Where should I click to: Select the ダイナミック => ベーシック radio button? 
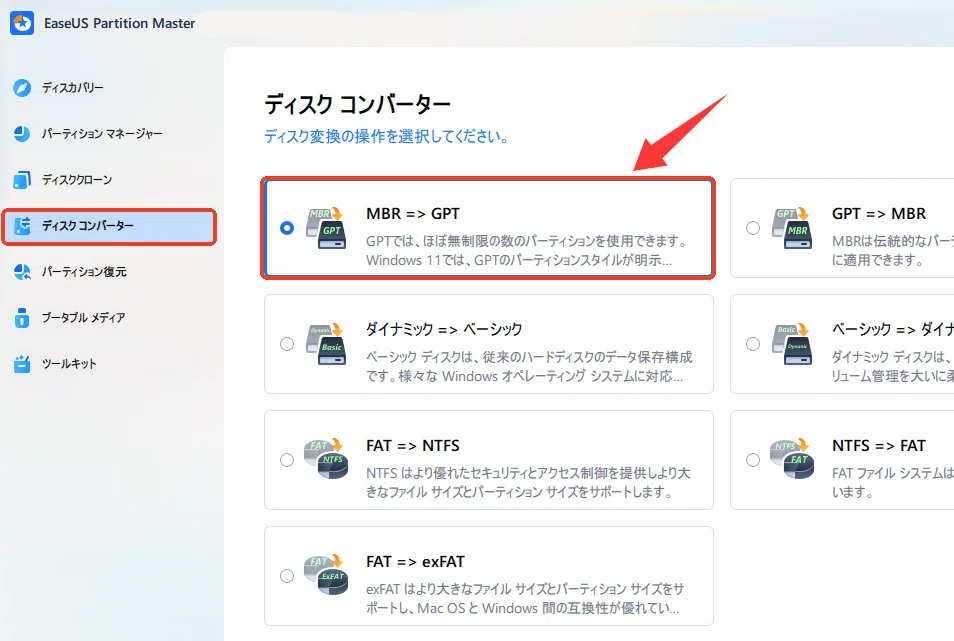tap(287, 344)
